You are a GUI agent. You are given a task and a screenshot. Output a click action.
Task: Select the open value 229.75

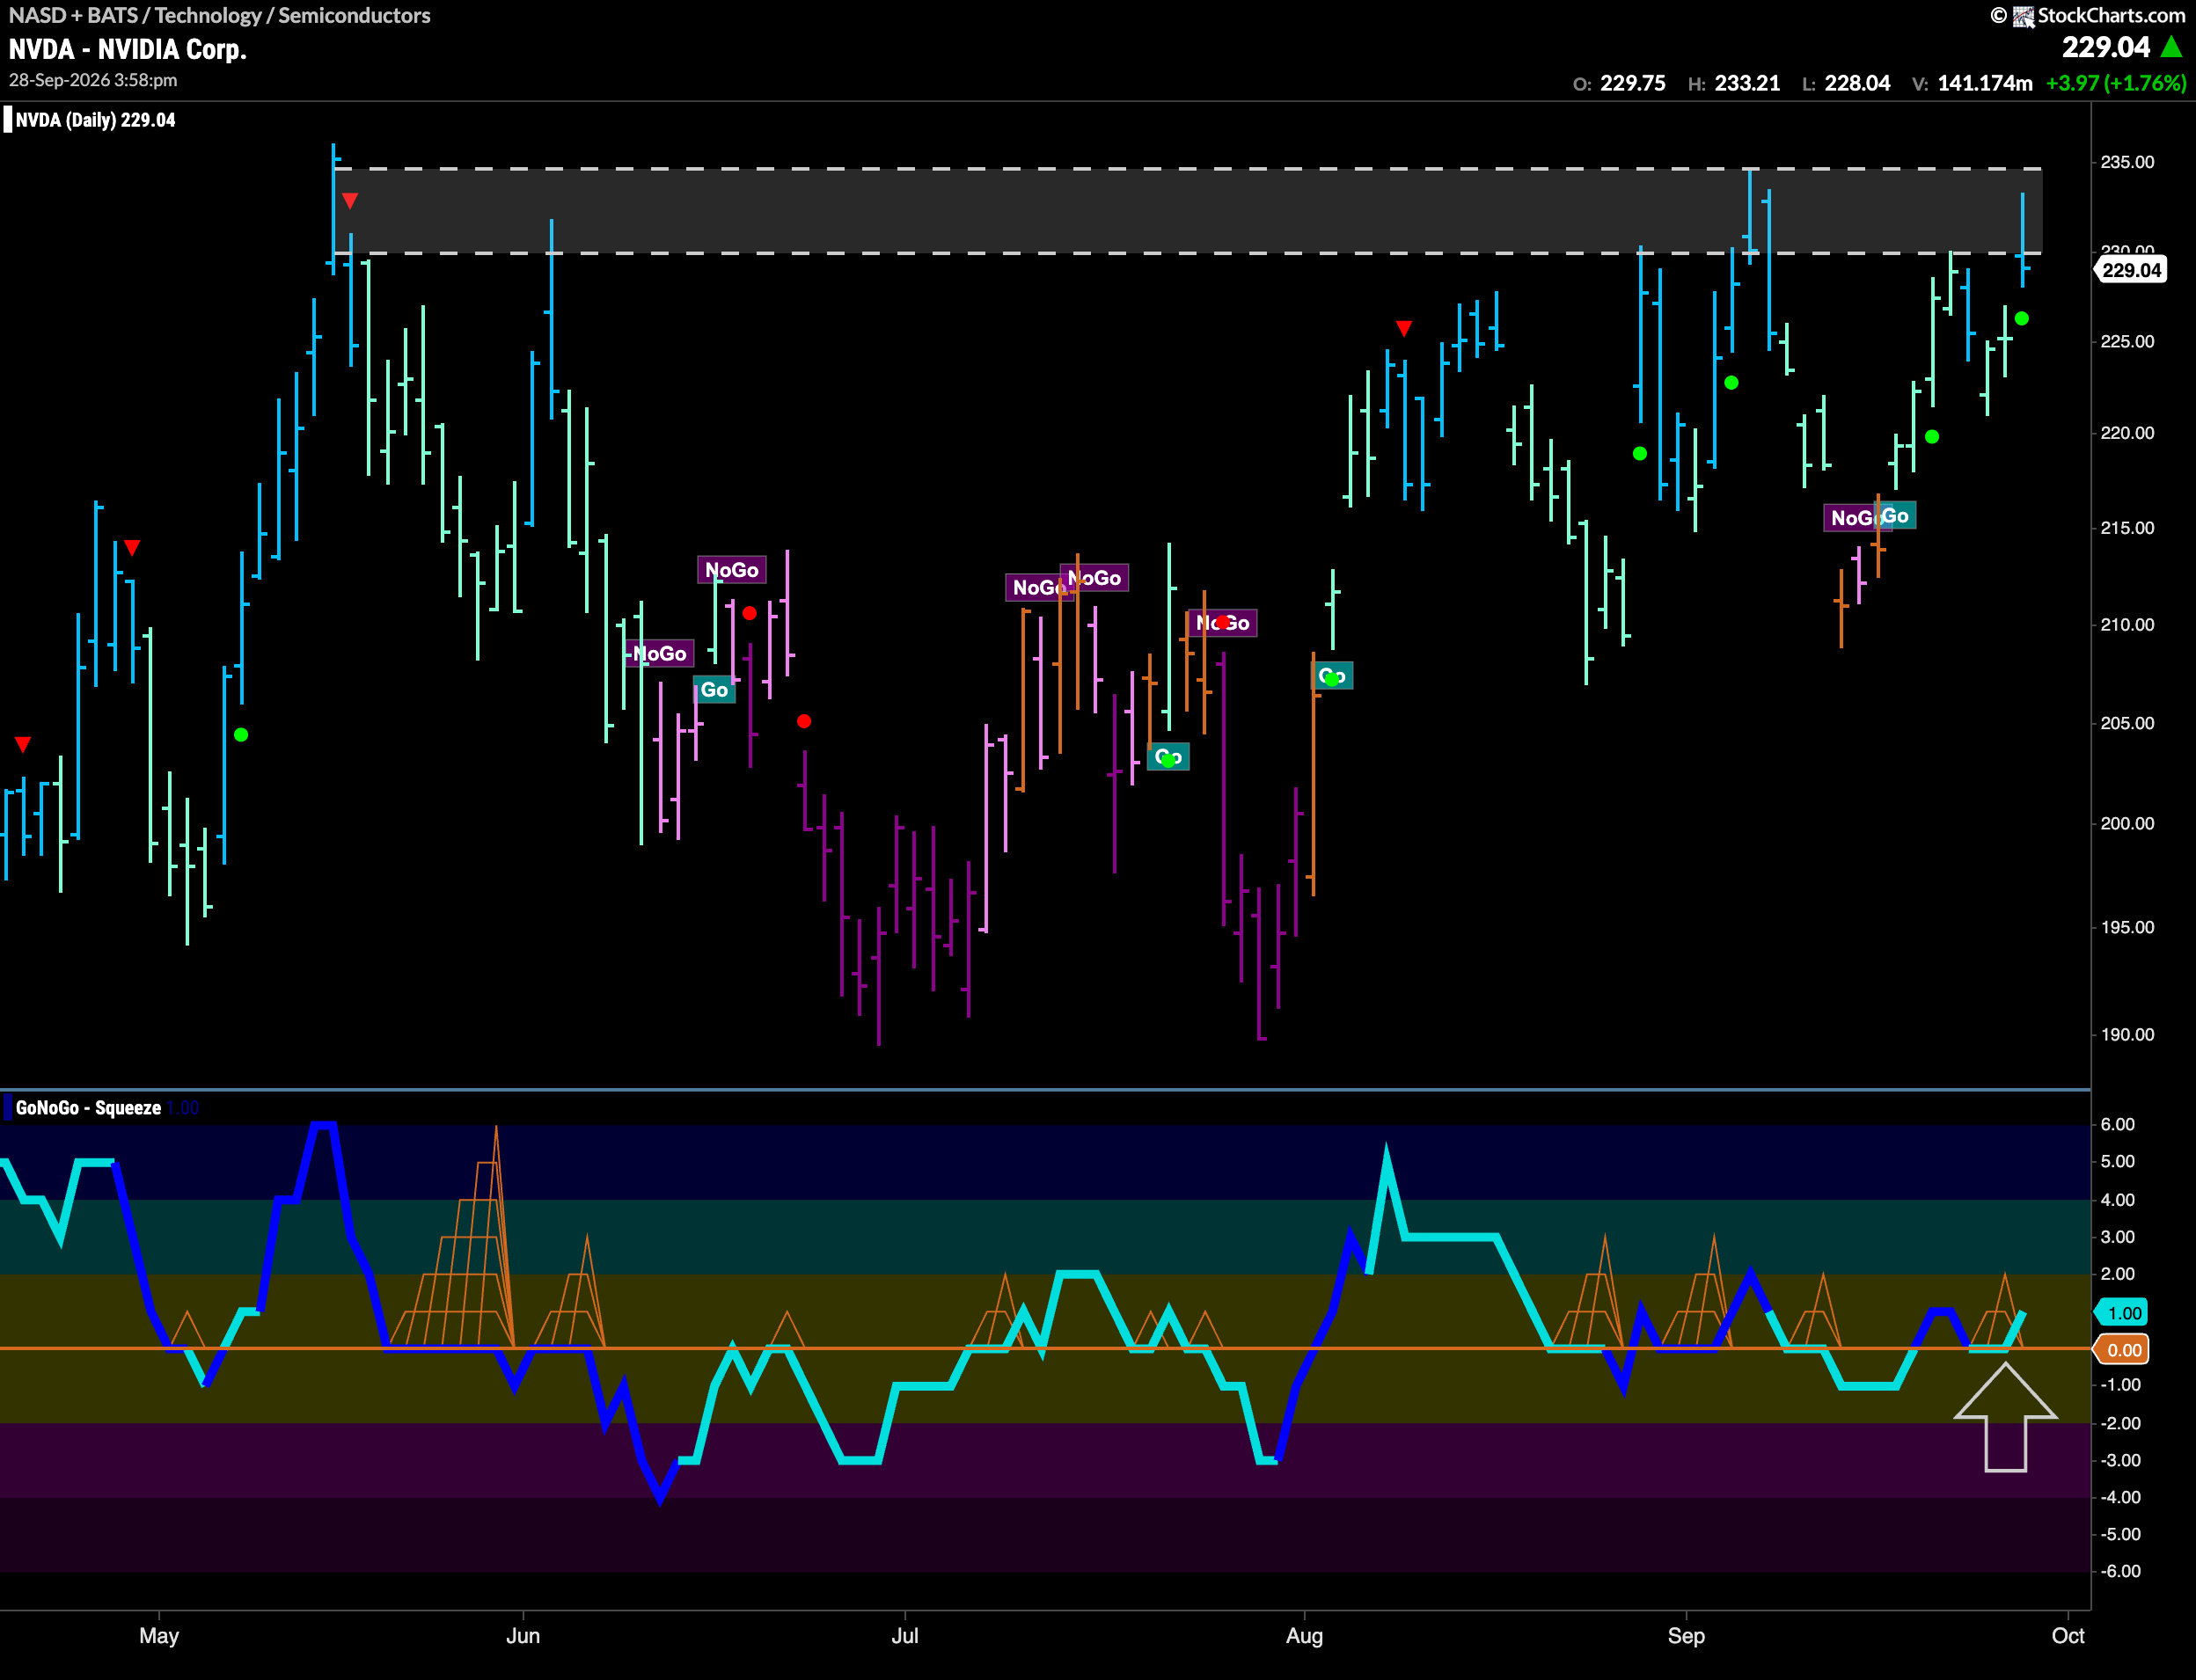click(1633, 83)
